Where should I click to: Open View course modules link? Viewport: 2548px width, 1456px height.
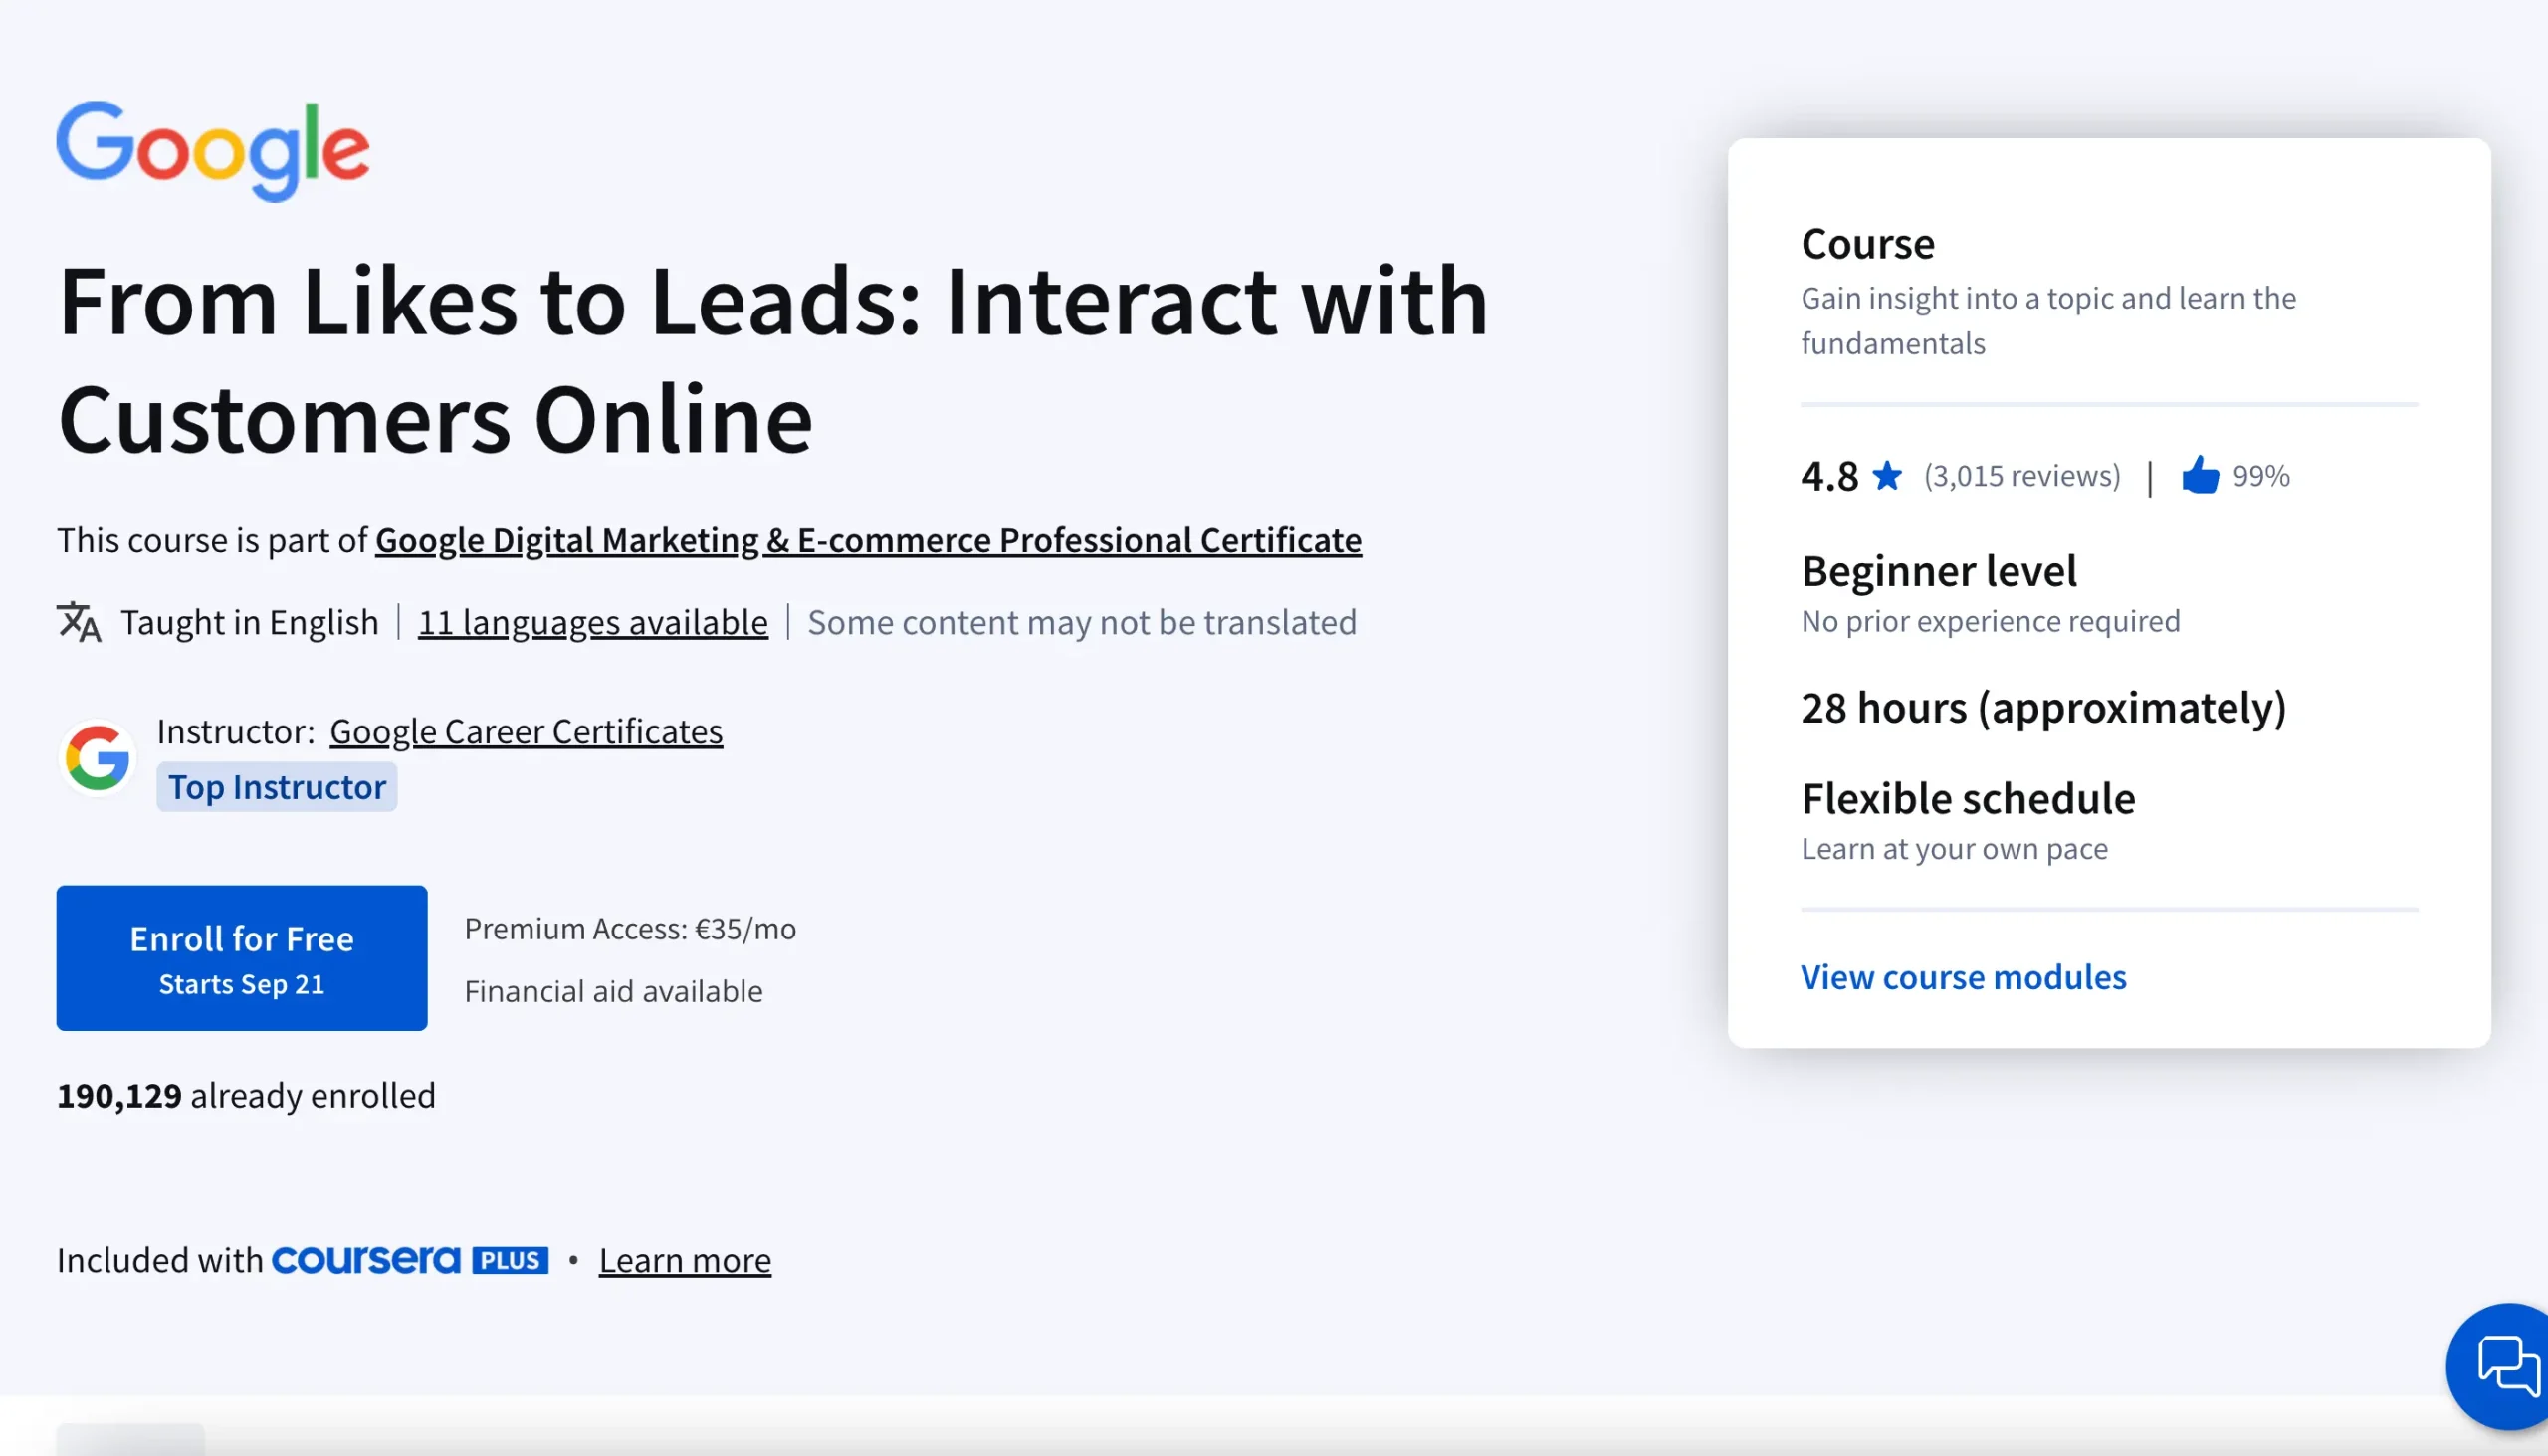click(x=1963, y=977)
